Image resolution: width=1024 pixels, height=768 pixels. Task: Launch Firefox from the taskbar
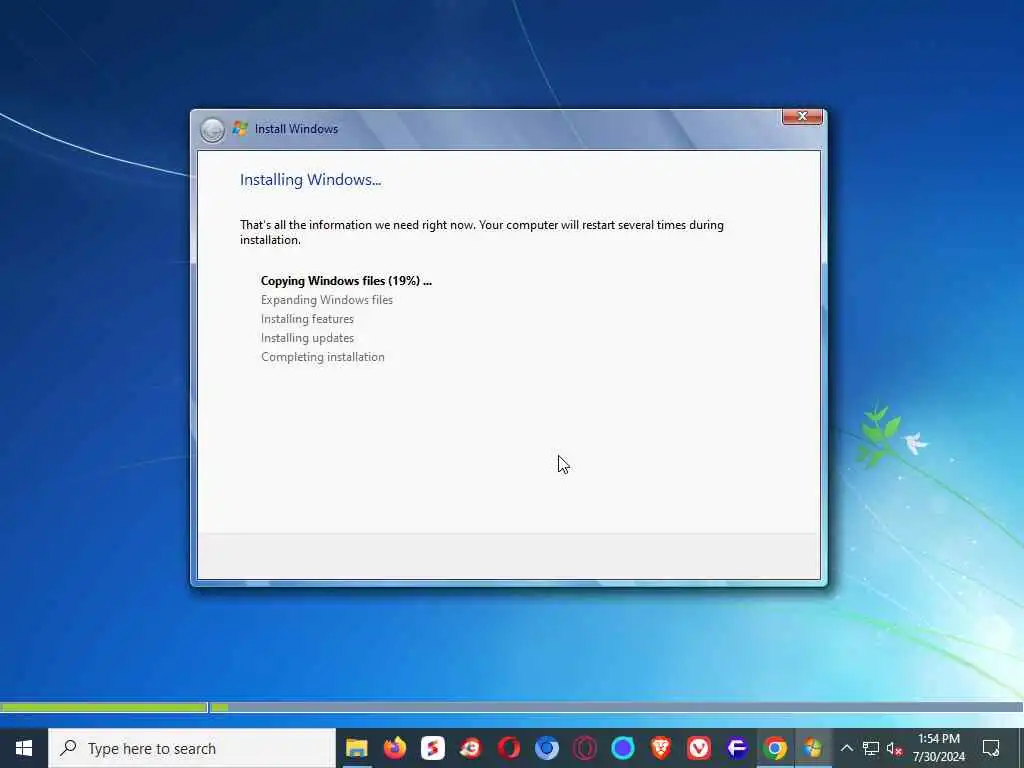(x=394, y=748)
